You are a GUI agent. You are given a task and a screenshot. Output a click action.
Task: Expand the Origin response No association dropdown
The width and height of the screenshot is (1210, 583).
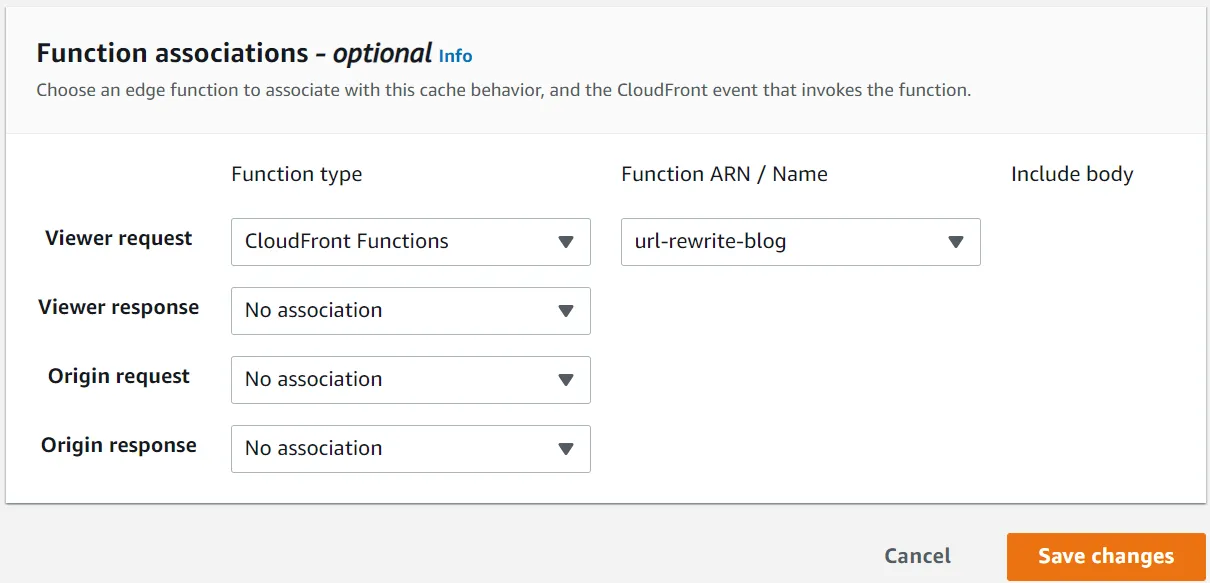pos(410,449)
